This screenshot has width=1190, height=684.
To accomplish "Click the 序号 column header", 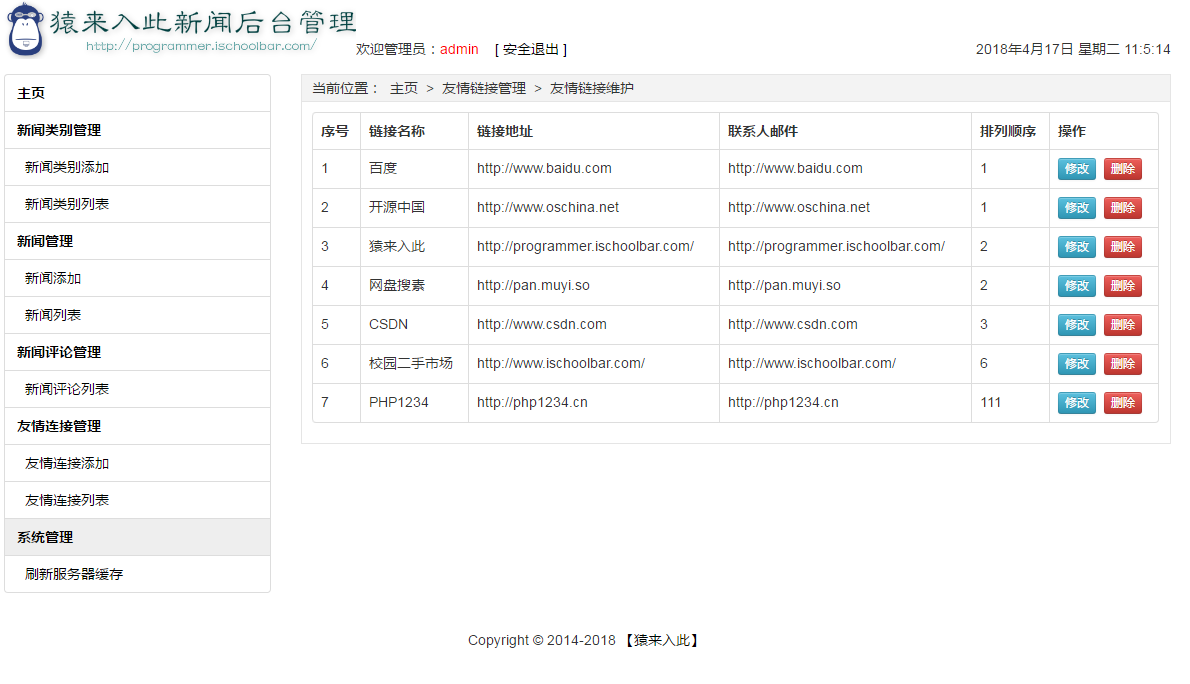I will click(335, 131).
